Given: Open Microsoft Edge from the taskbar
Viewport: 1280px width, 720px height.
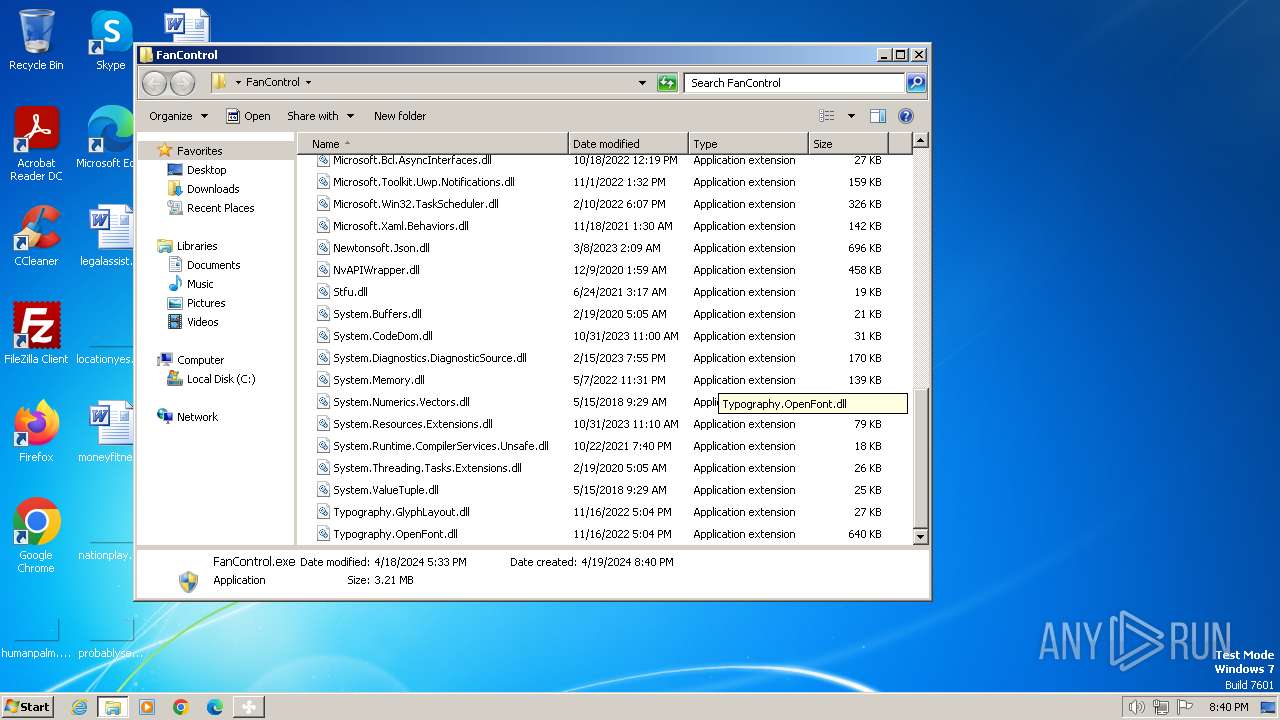Looking at the screenshot, I should tap(215, 707).
